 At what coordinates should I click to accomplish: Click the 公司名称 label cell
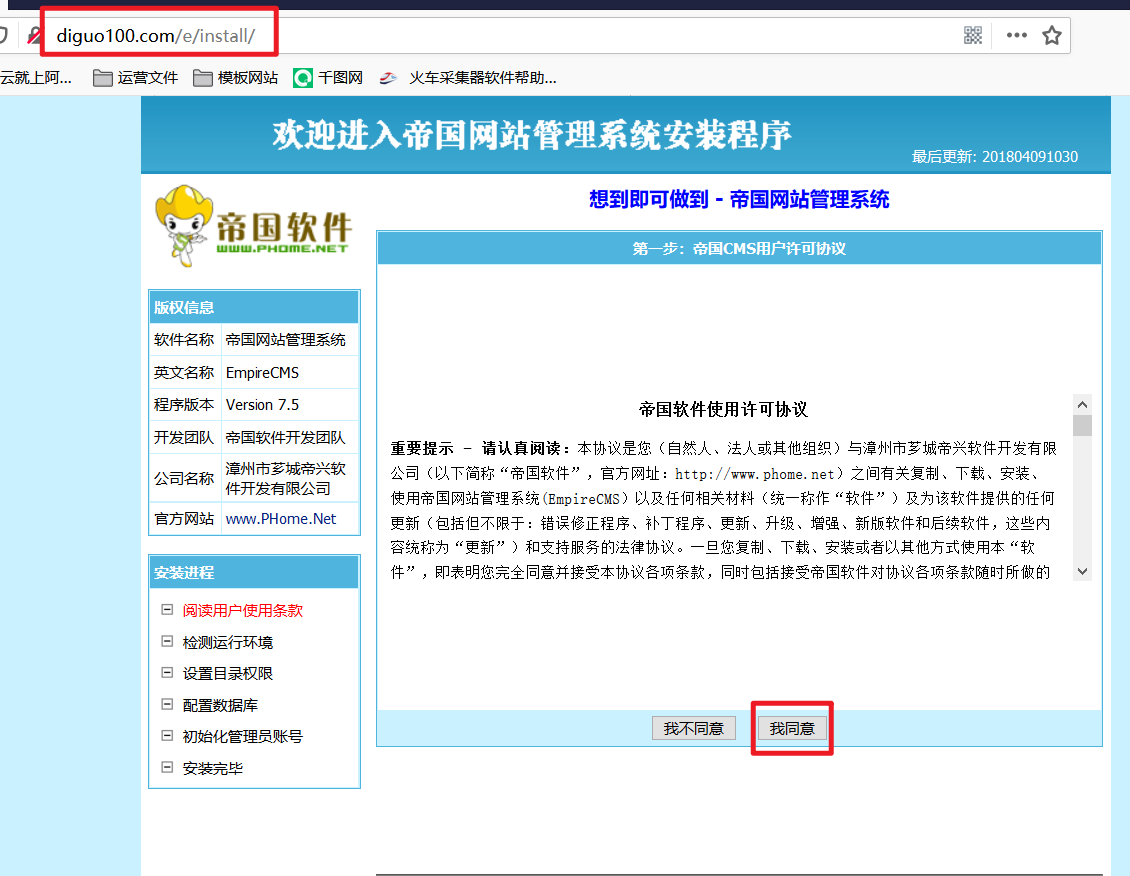point(184,478)
